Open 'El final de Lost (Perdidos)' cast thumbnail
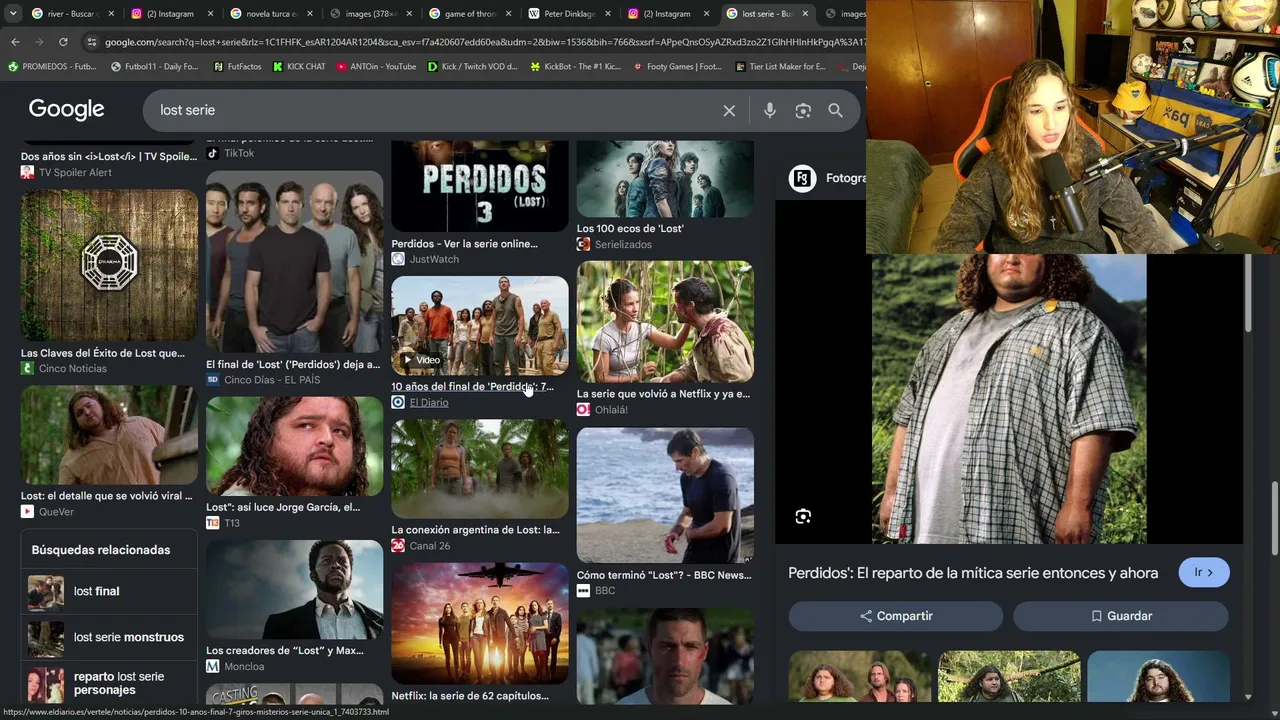1280x720 pixels. [x=294, y=262]
